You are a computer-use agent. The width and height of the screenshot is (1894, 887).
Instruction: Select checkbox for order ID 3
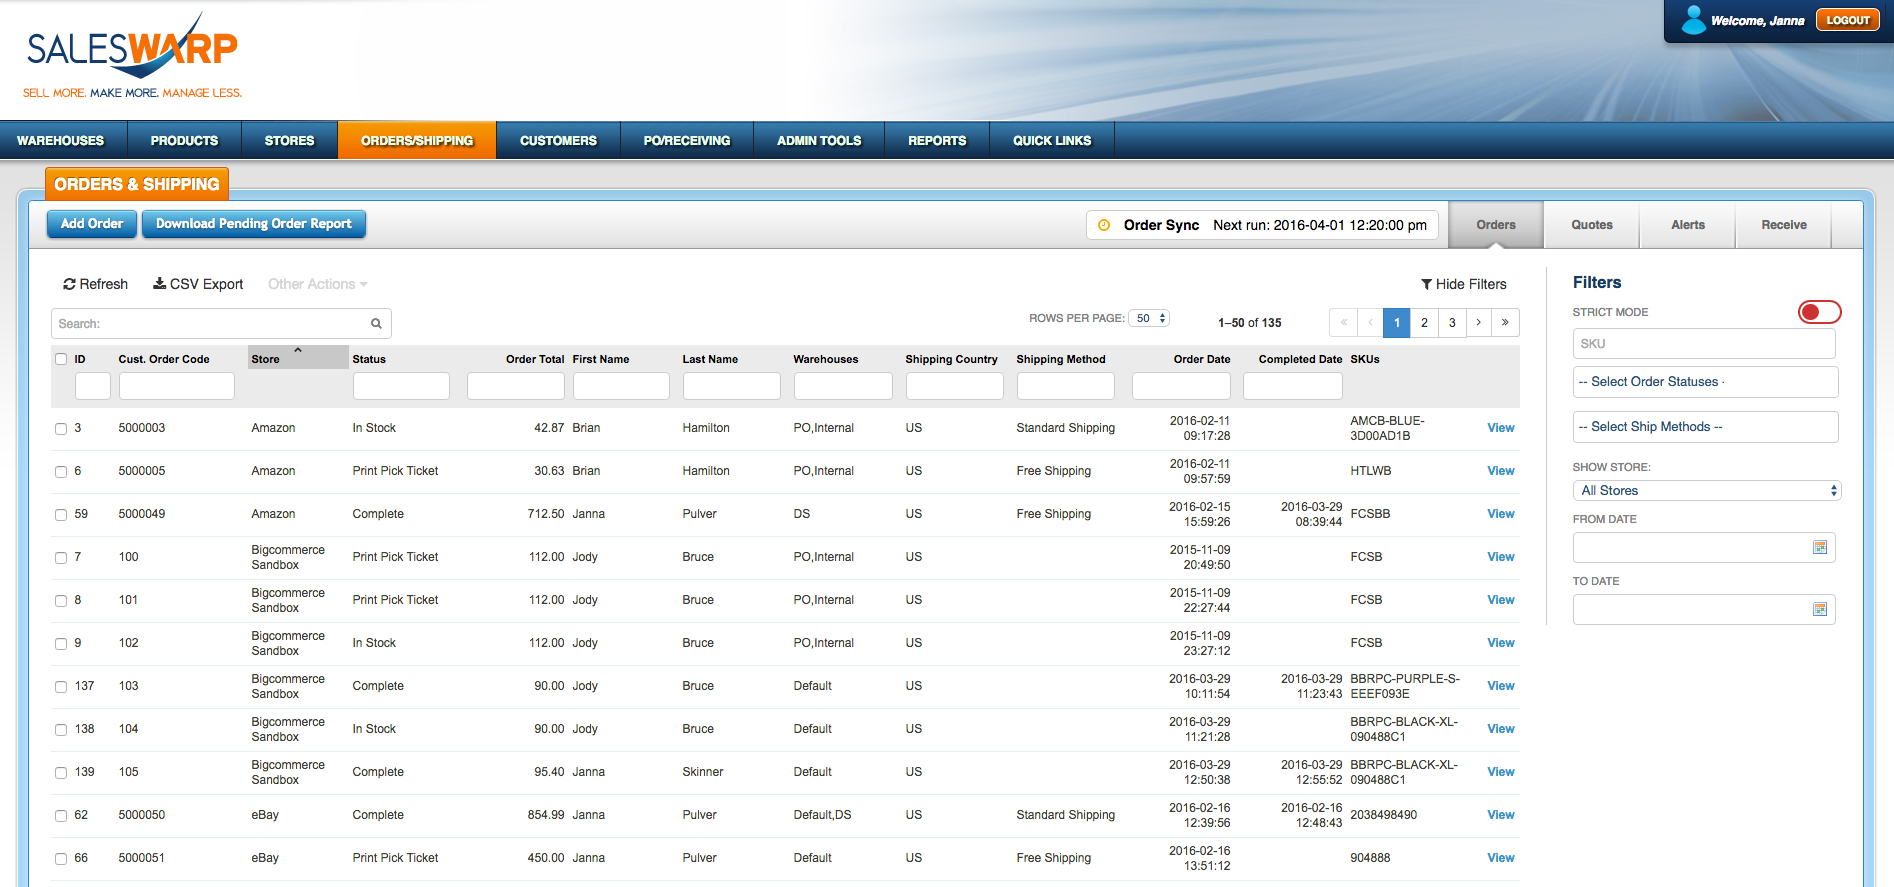[x=61, y=429]
